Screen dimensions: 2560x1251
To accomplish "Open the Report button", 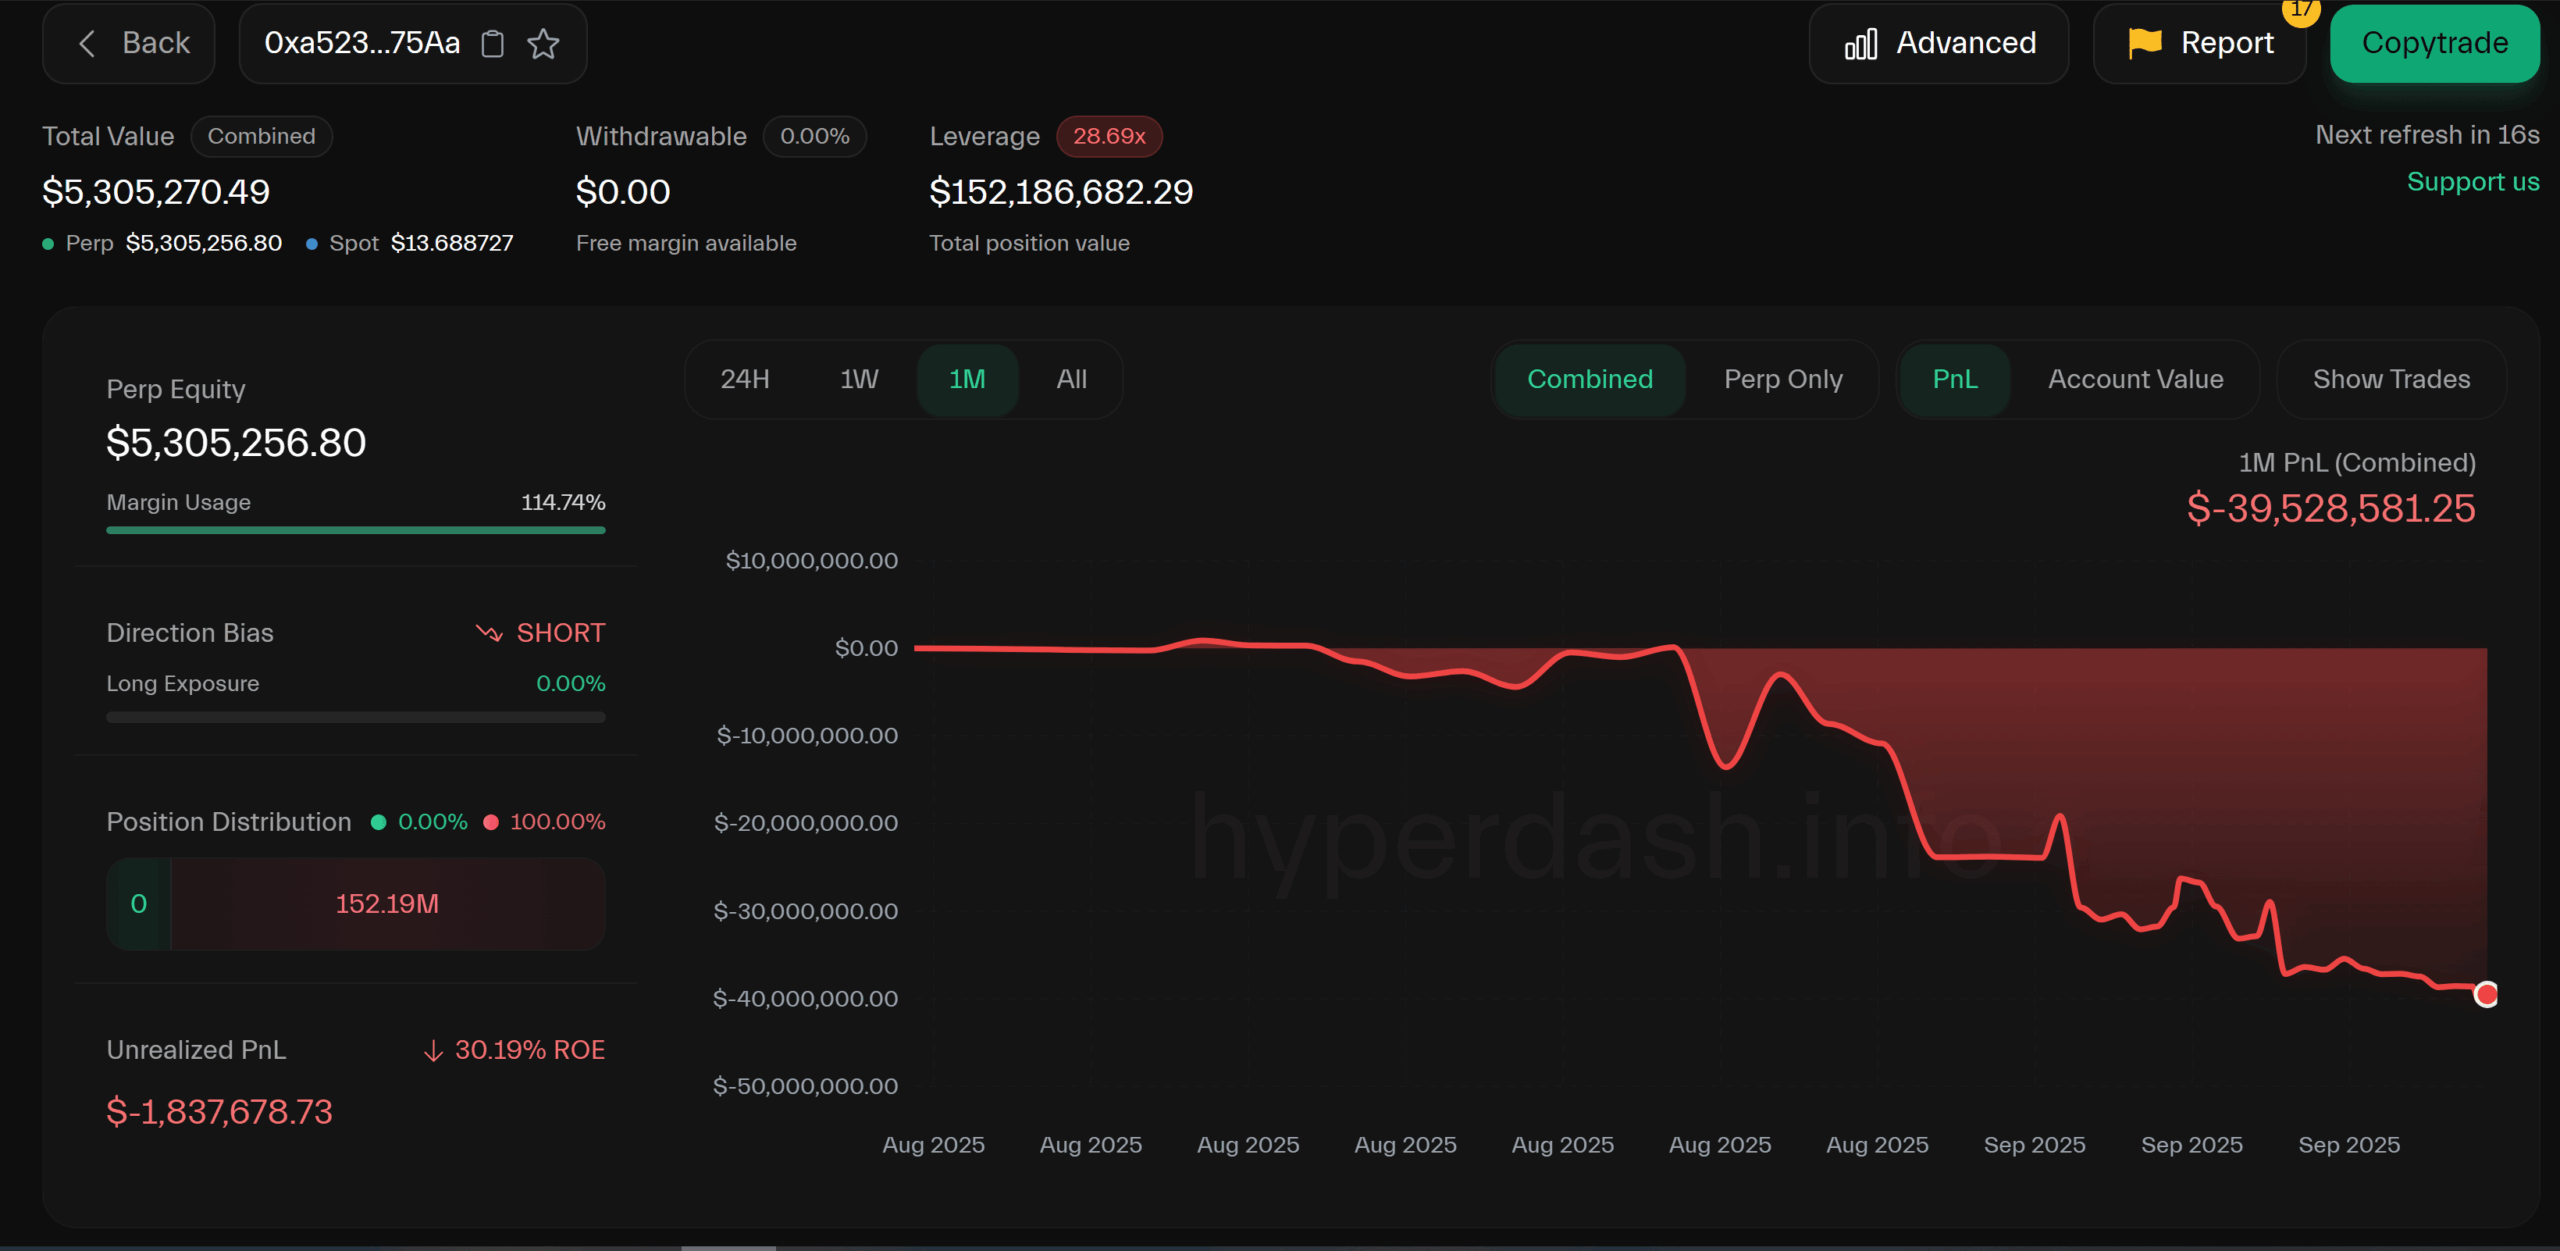I will pos(2200,43).
